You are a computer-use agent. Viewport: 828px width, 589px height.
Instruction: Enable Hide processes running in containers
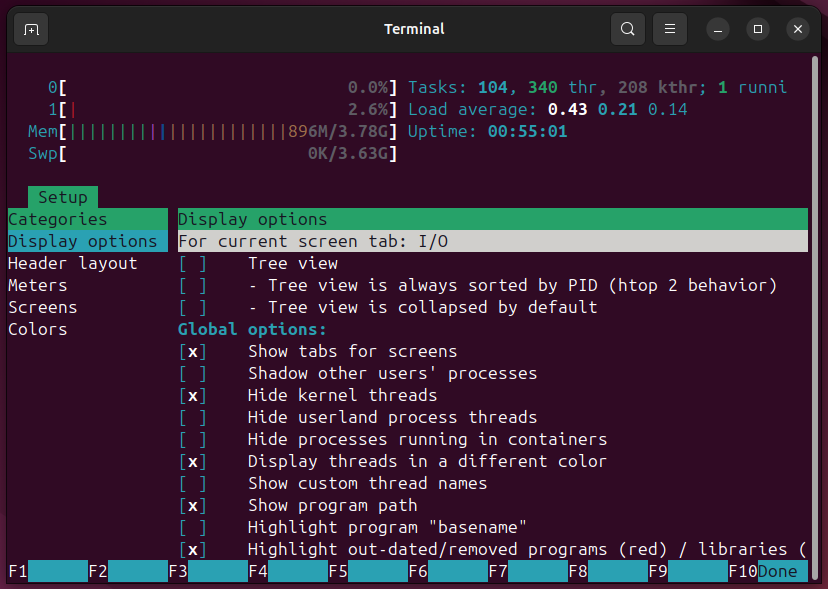[x=193, y=440]
